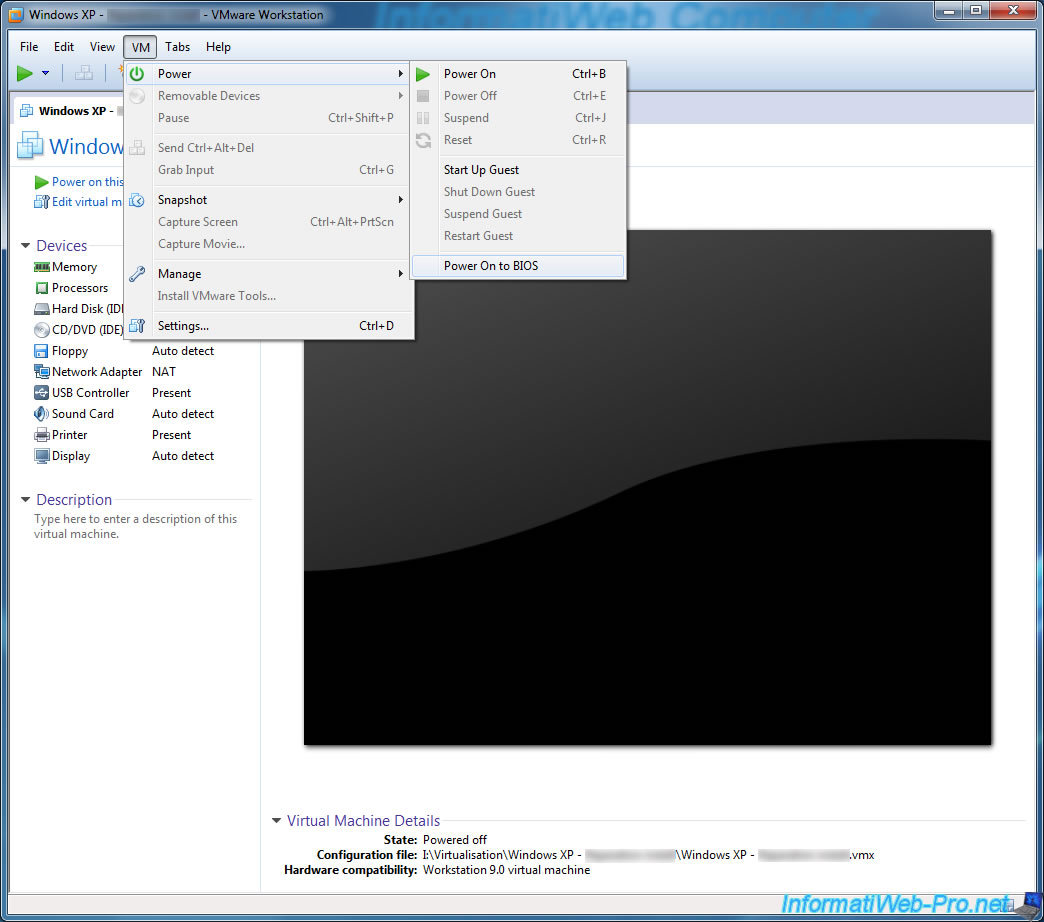Click the green Power On toolbar play icon
This screenshot has width=1044, height=922.
[25, 73]
